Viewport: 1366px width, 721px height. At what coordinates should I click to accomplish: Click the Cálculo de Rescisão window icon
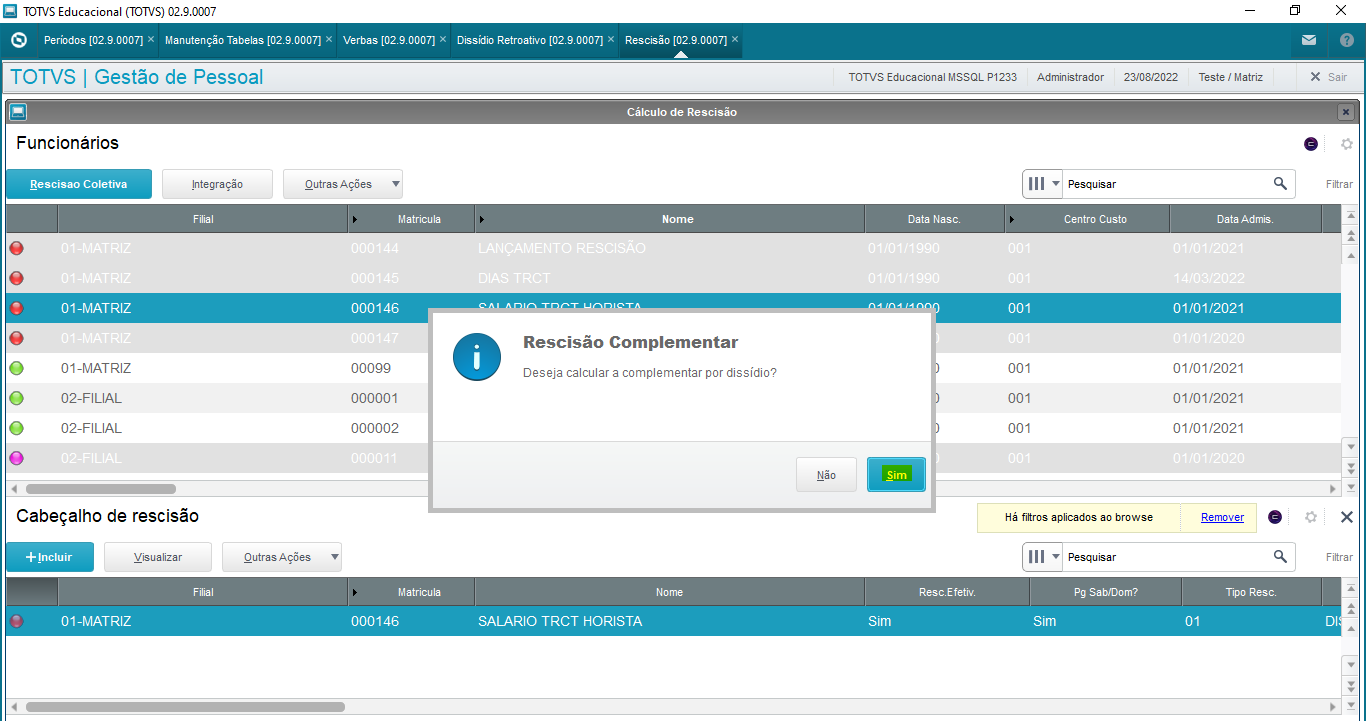18,112
